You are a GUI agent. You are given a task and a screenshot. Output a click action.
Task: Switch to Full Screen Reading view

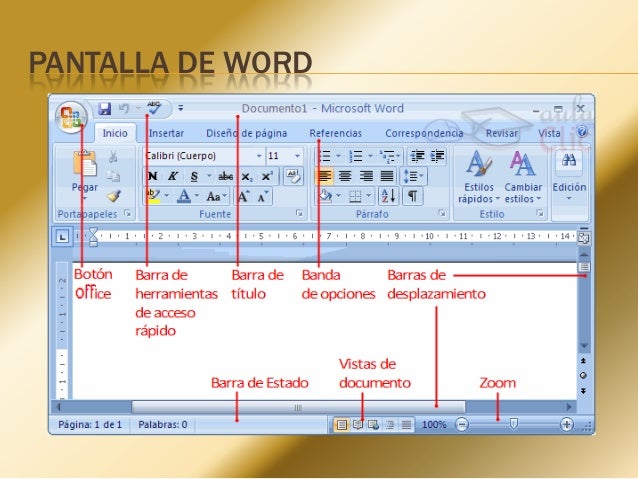[x=358, y=425]
